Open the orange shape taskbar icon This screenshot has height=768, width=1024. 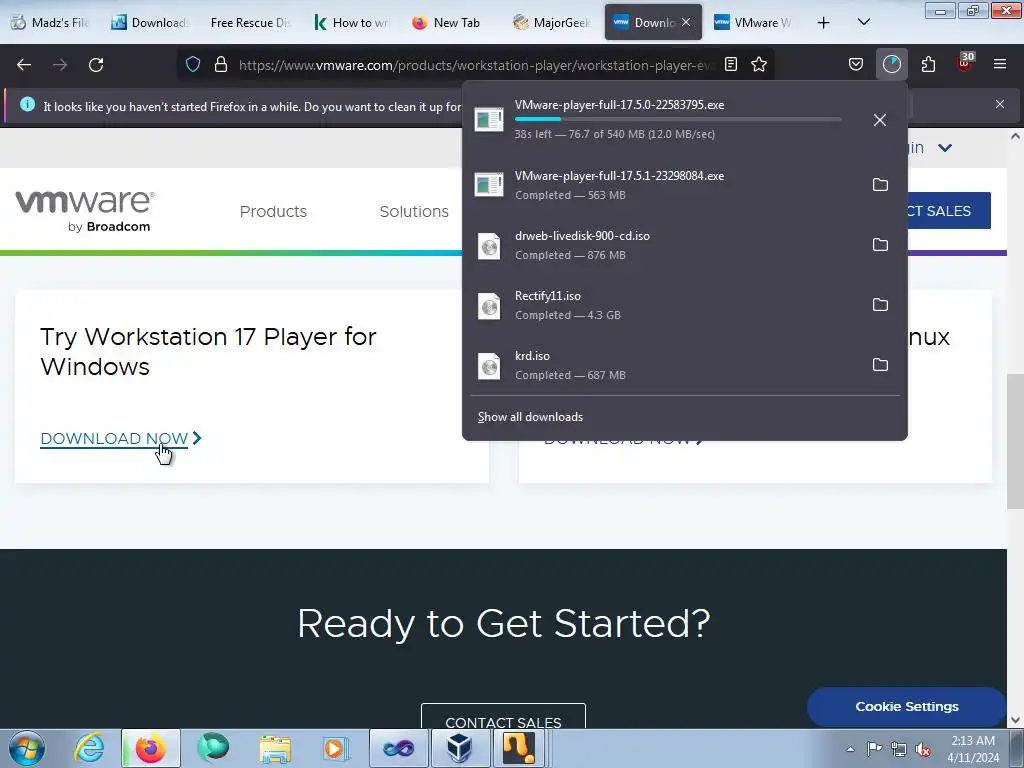click(x=520, y=748)
